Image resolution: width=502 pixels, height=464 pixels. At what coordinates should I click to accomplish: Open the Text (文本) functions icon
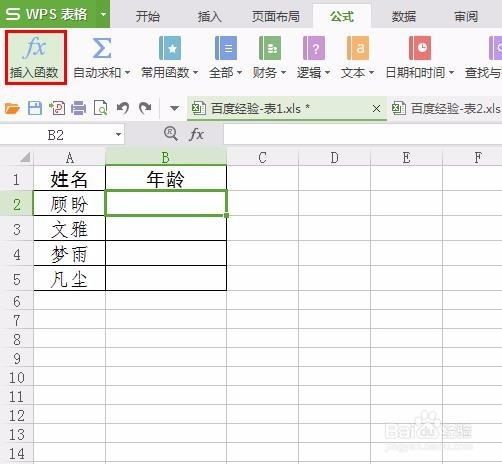tap(358, 48)
